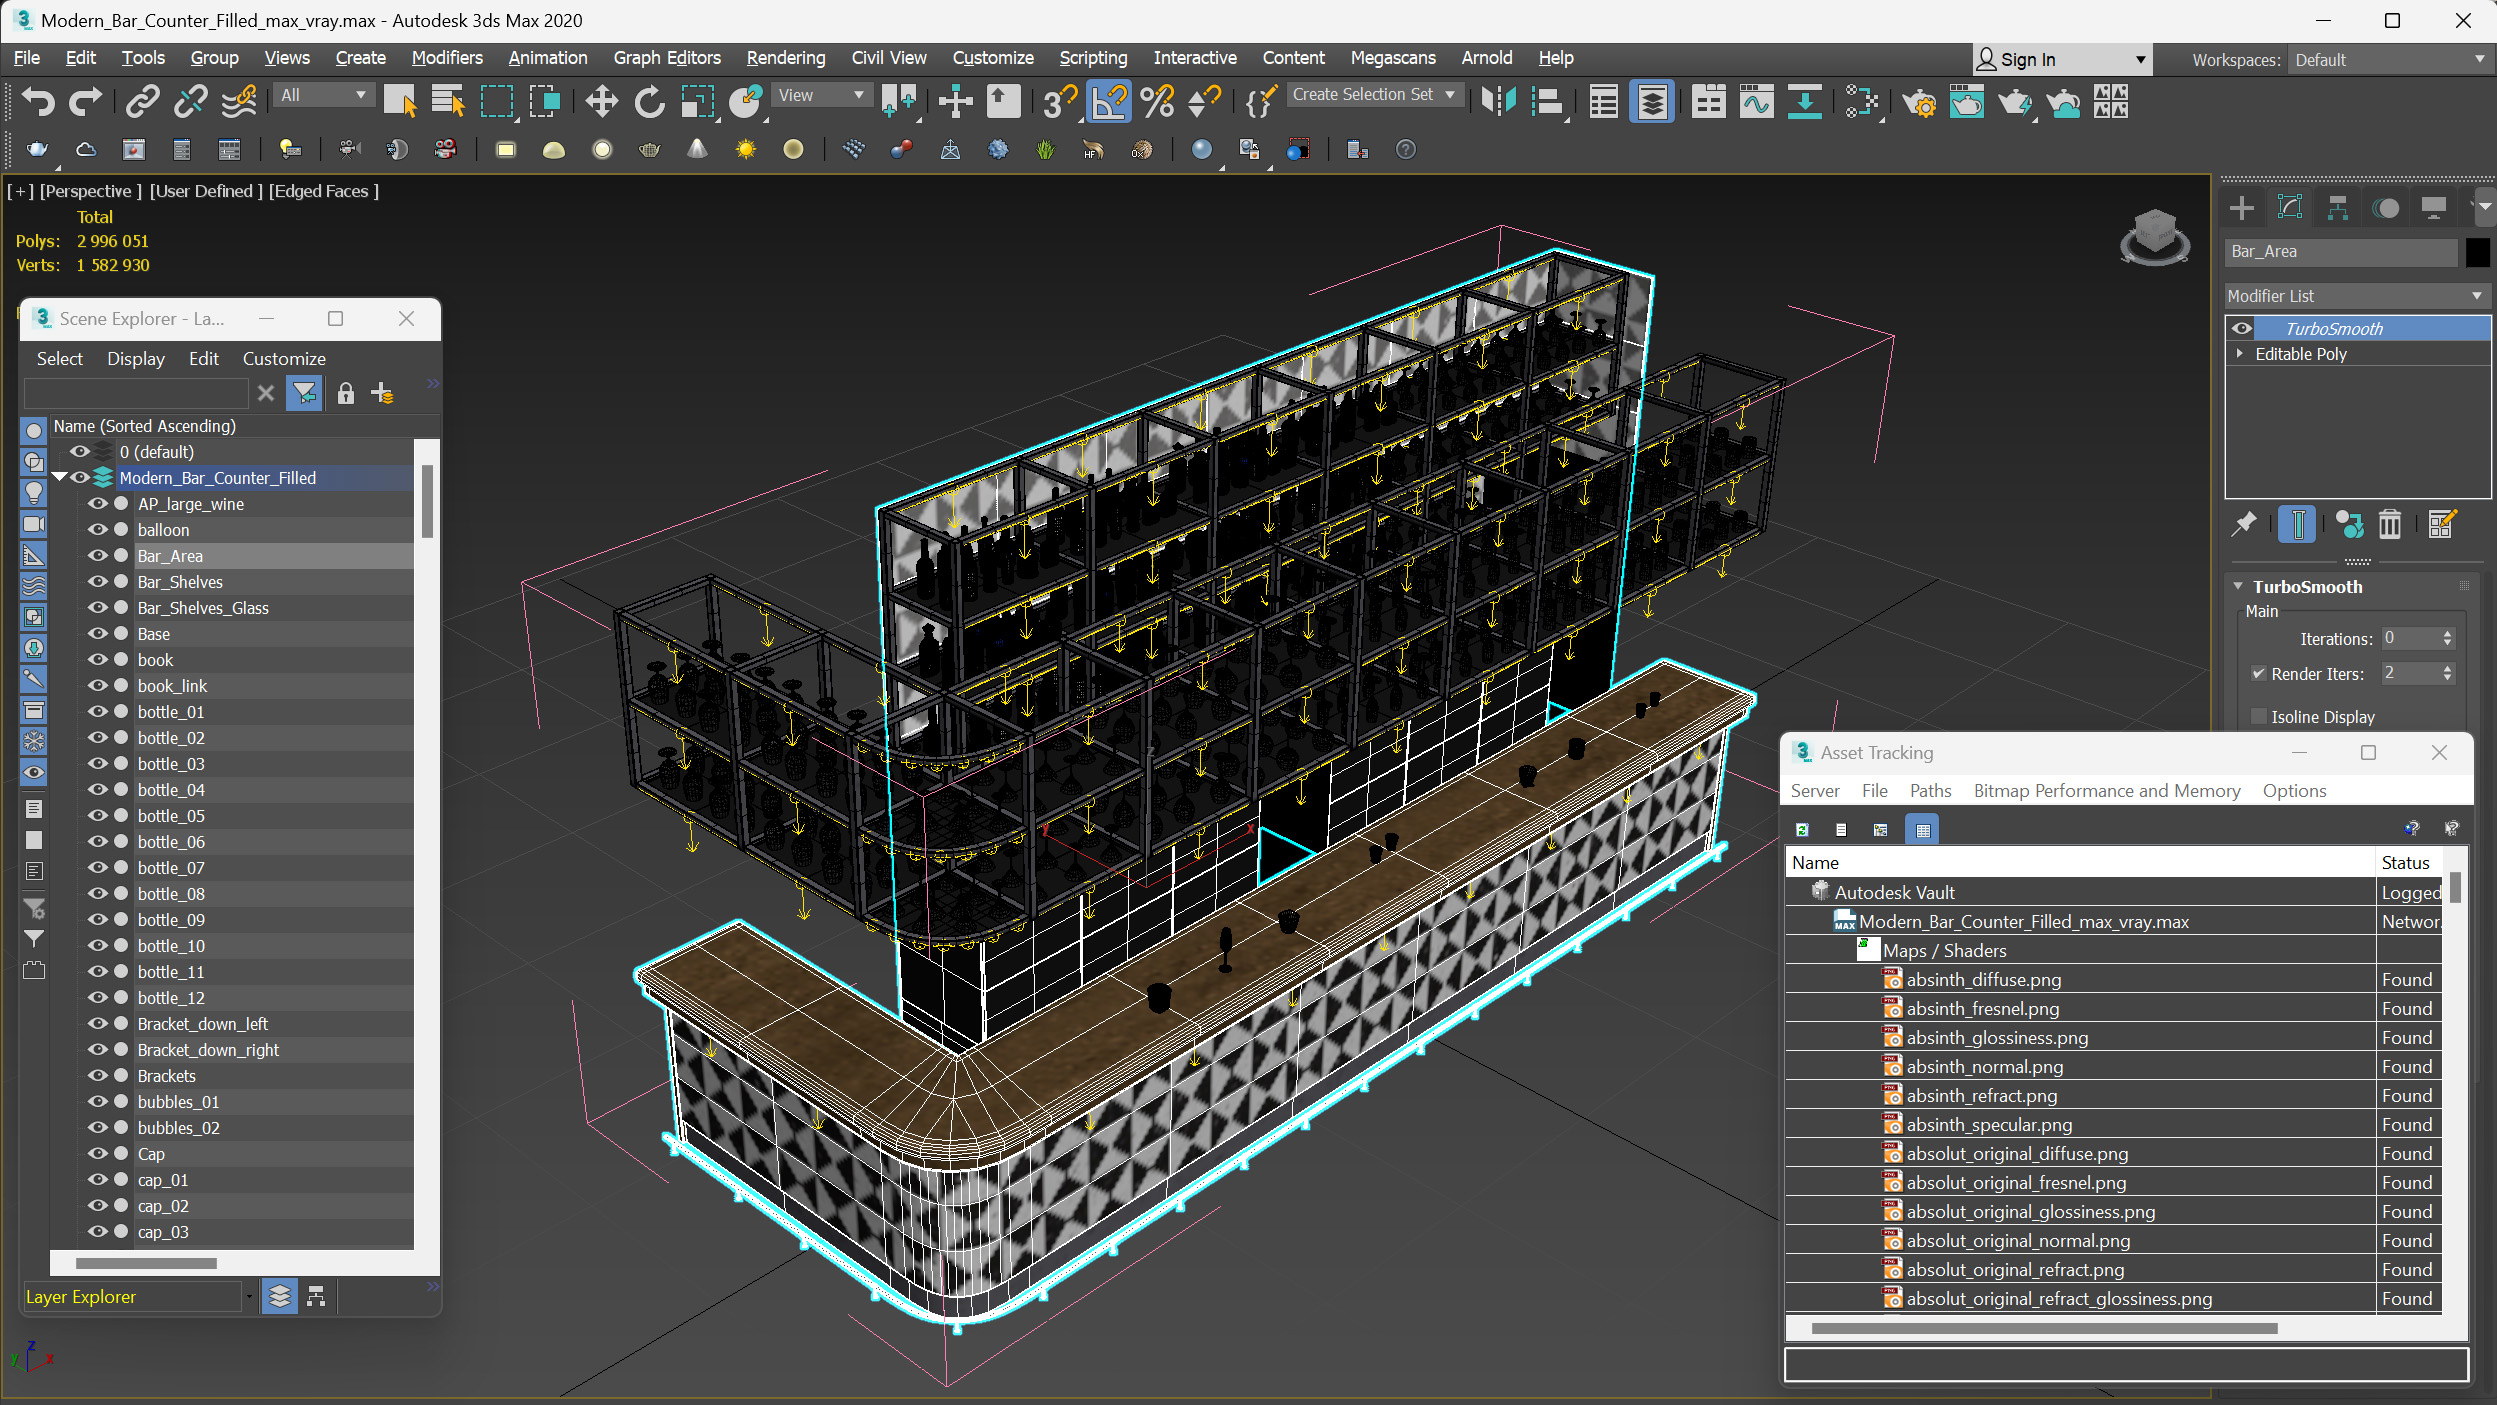Click the Status column header in Asset Tracking

(x=2405, y=862)
